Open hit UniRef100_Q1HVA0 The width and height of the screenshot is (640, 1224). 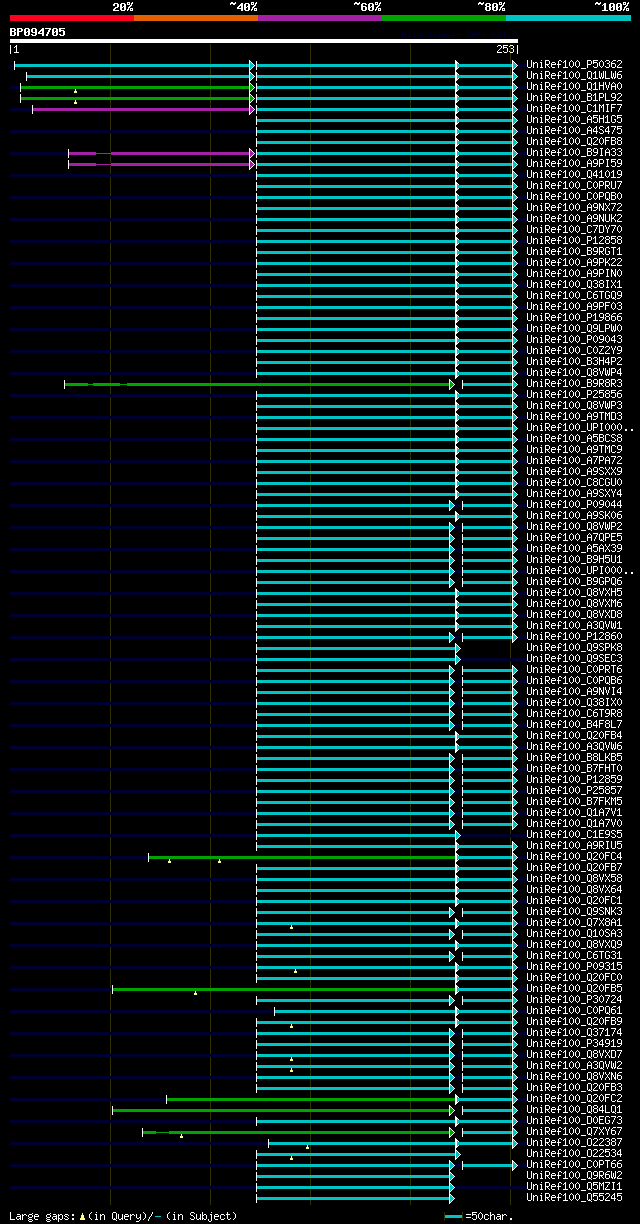[574, 87]
